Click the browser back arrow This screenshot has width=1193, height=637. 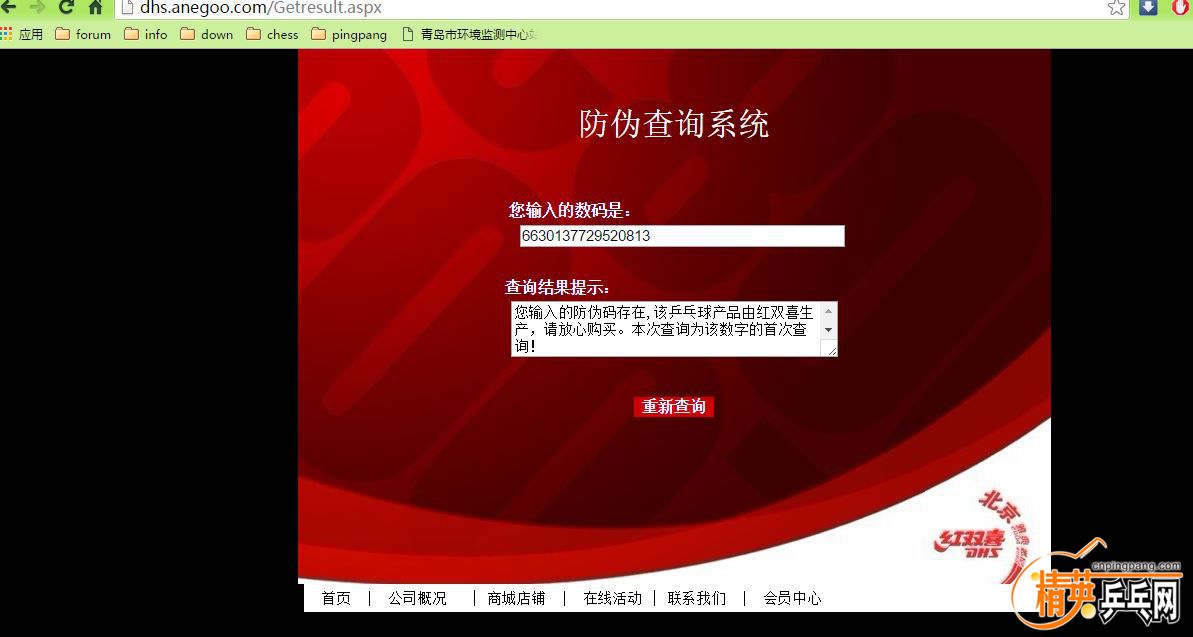click(x=8, y=7)
